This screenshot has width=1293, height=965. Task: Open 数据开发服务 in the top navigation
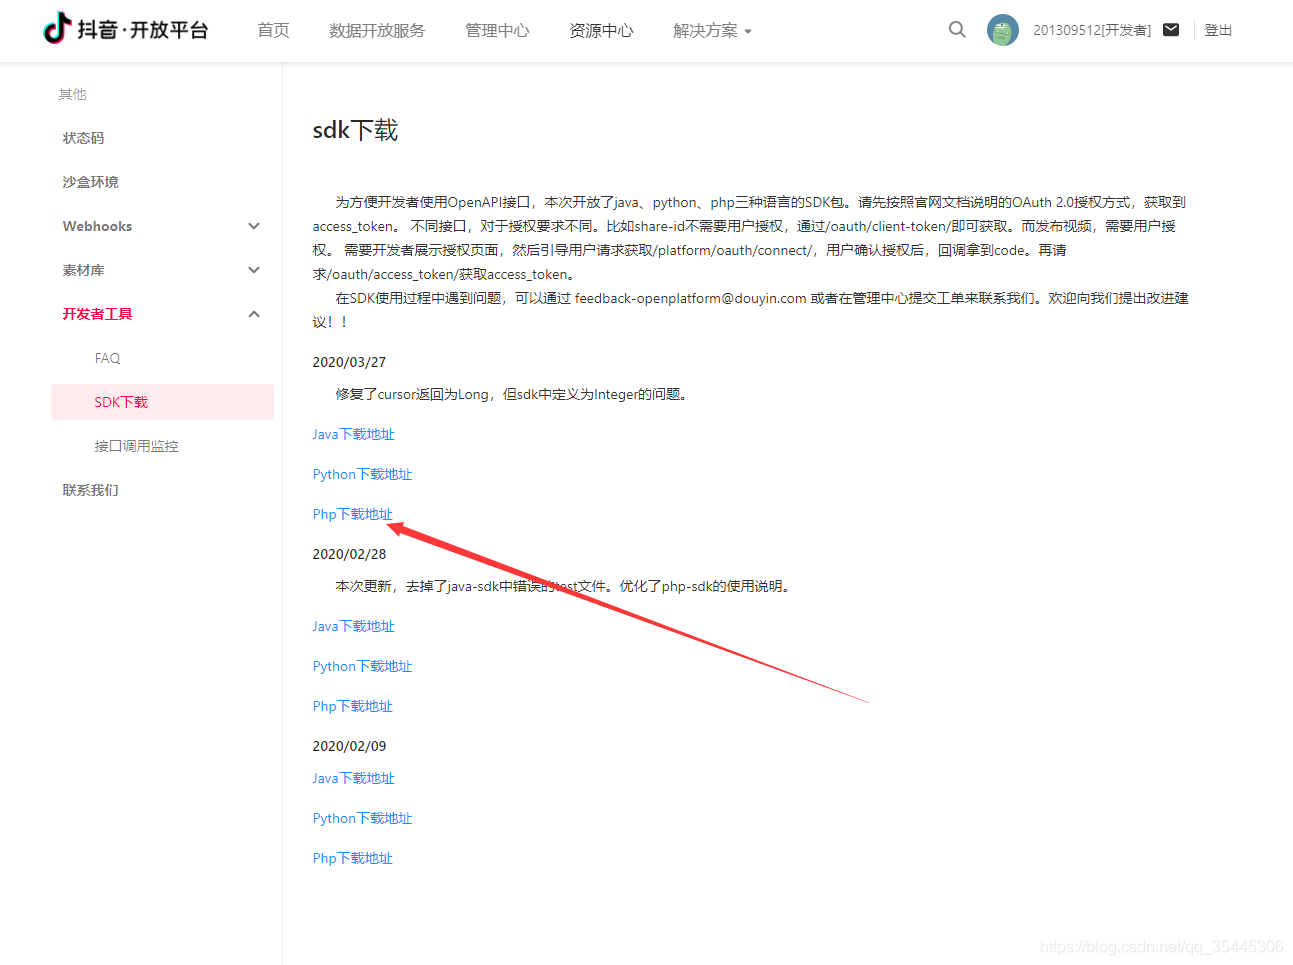[376, 30]
